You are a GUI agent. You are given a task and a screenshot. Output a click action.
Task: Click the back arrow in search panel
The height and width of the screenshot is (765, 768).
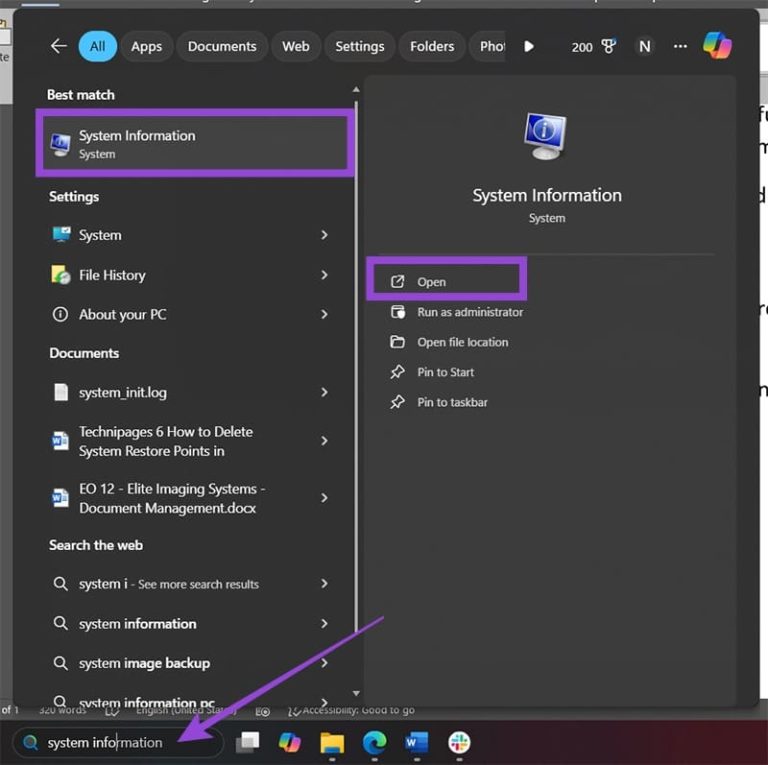pos(58,46)
